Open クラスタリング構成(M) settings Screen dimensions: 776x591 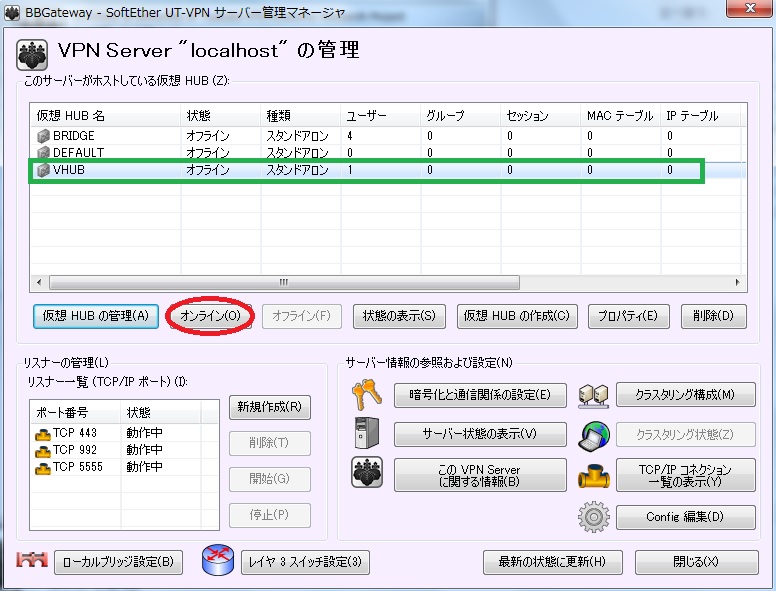pyautogui.click(x=686, y=395)
